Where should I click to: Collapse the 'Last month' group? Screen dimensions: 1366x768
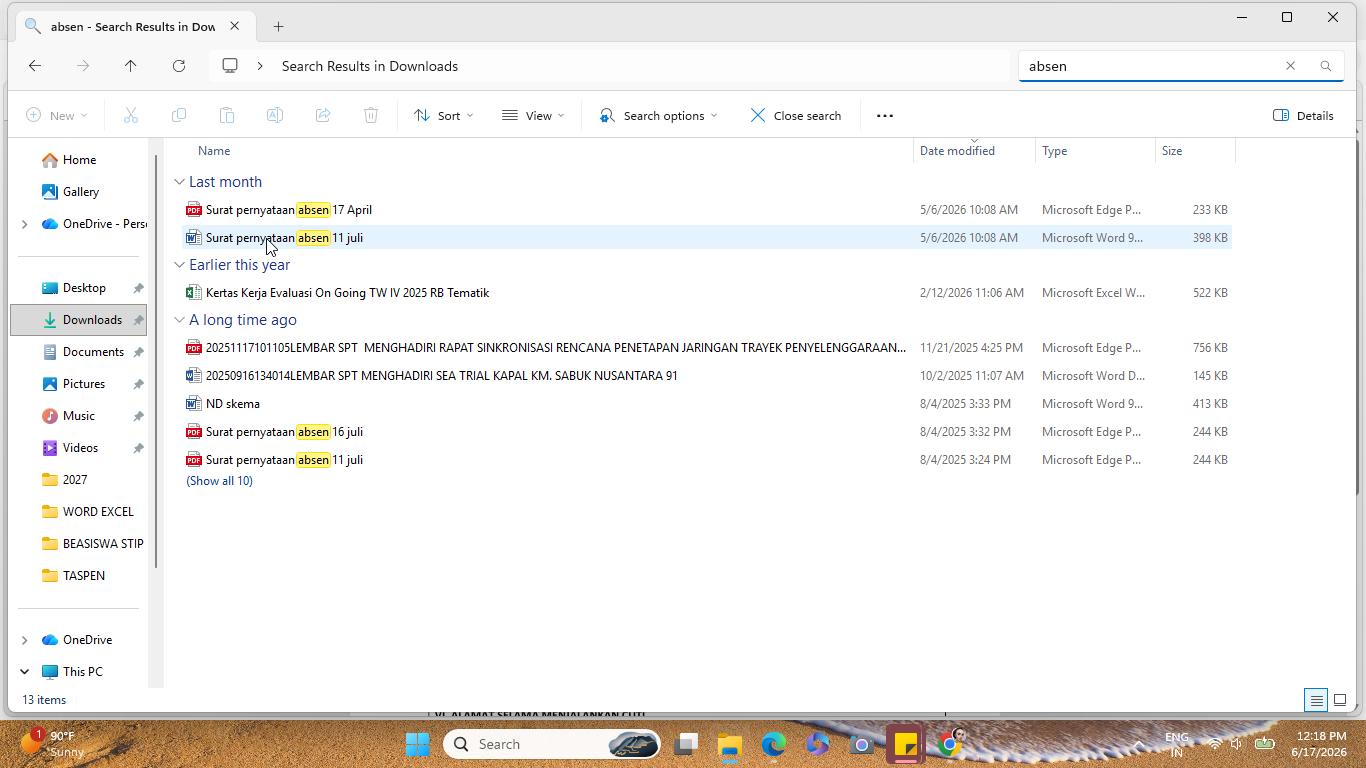pyautogui.click(x=179, y=182)
